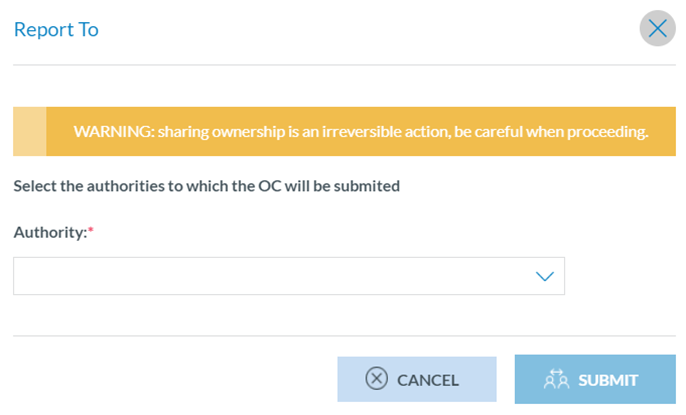This screenshot has height=415, width=686.
Task: Click the circled X icon on Cancel
Action: pos(376,379)
